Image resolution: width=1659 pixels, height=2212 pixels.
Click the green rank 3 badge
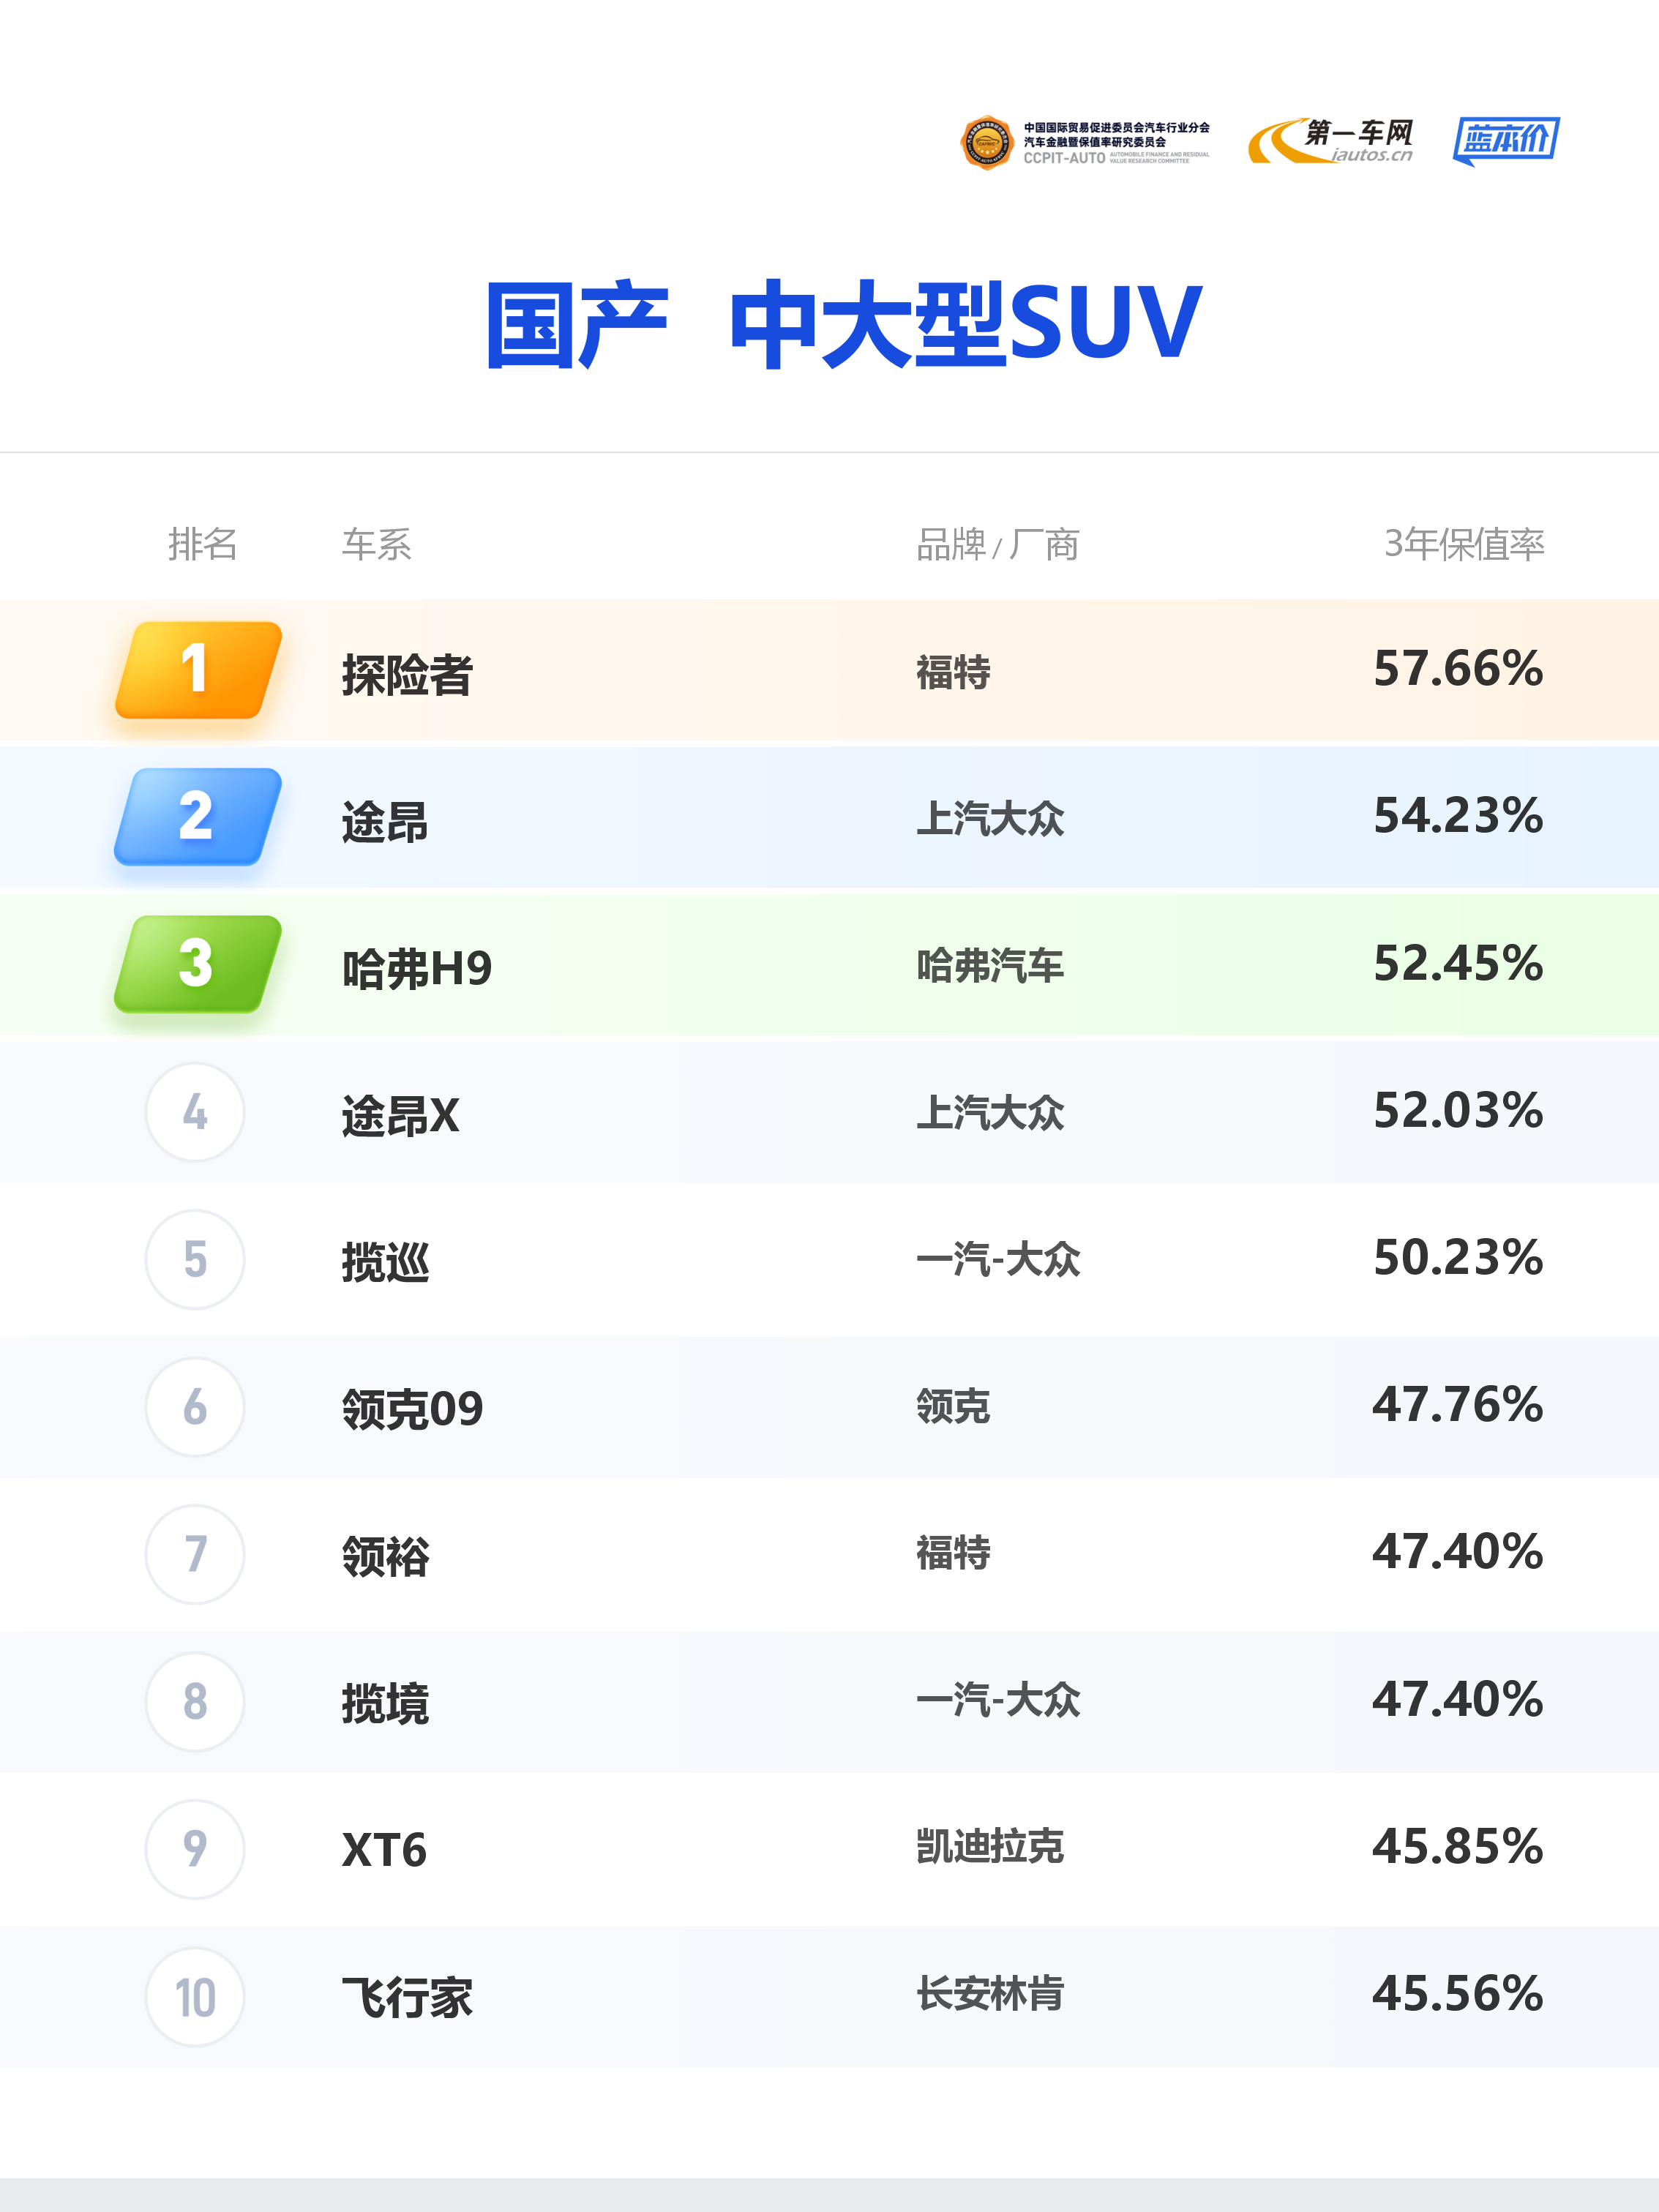[198, 963]
